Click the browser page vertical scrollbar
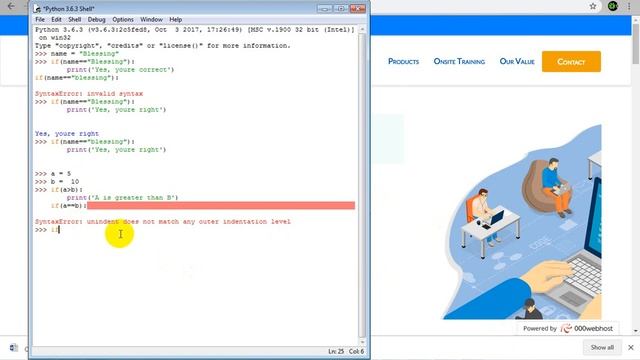 [636, 44]
